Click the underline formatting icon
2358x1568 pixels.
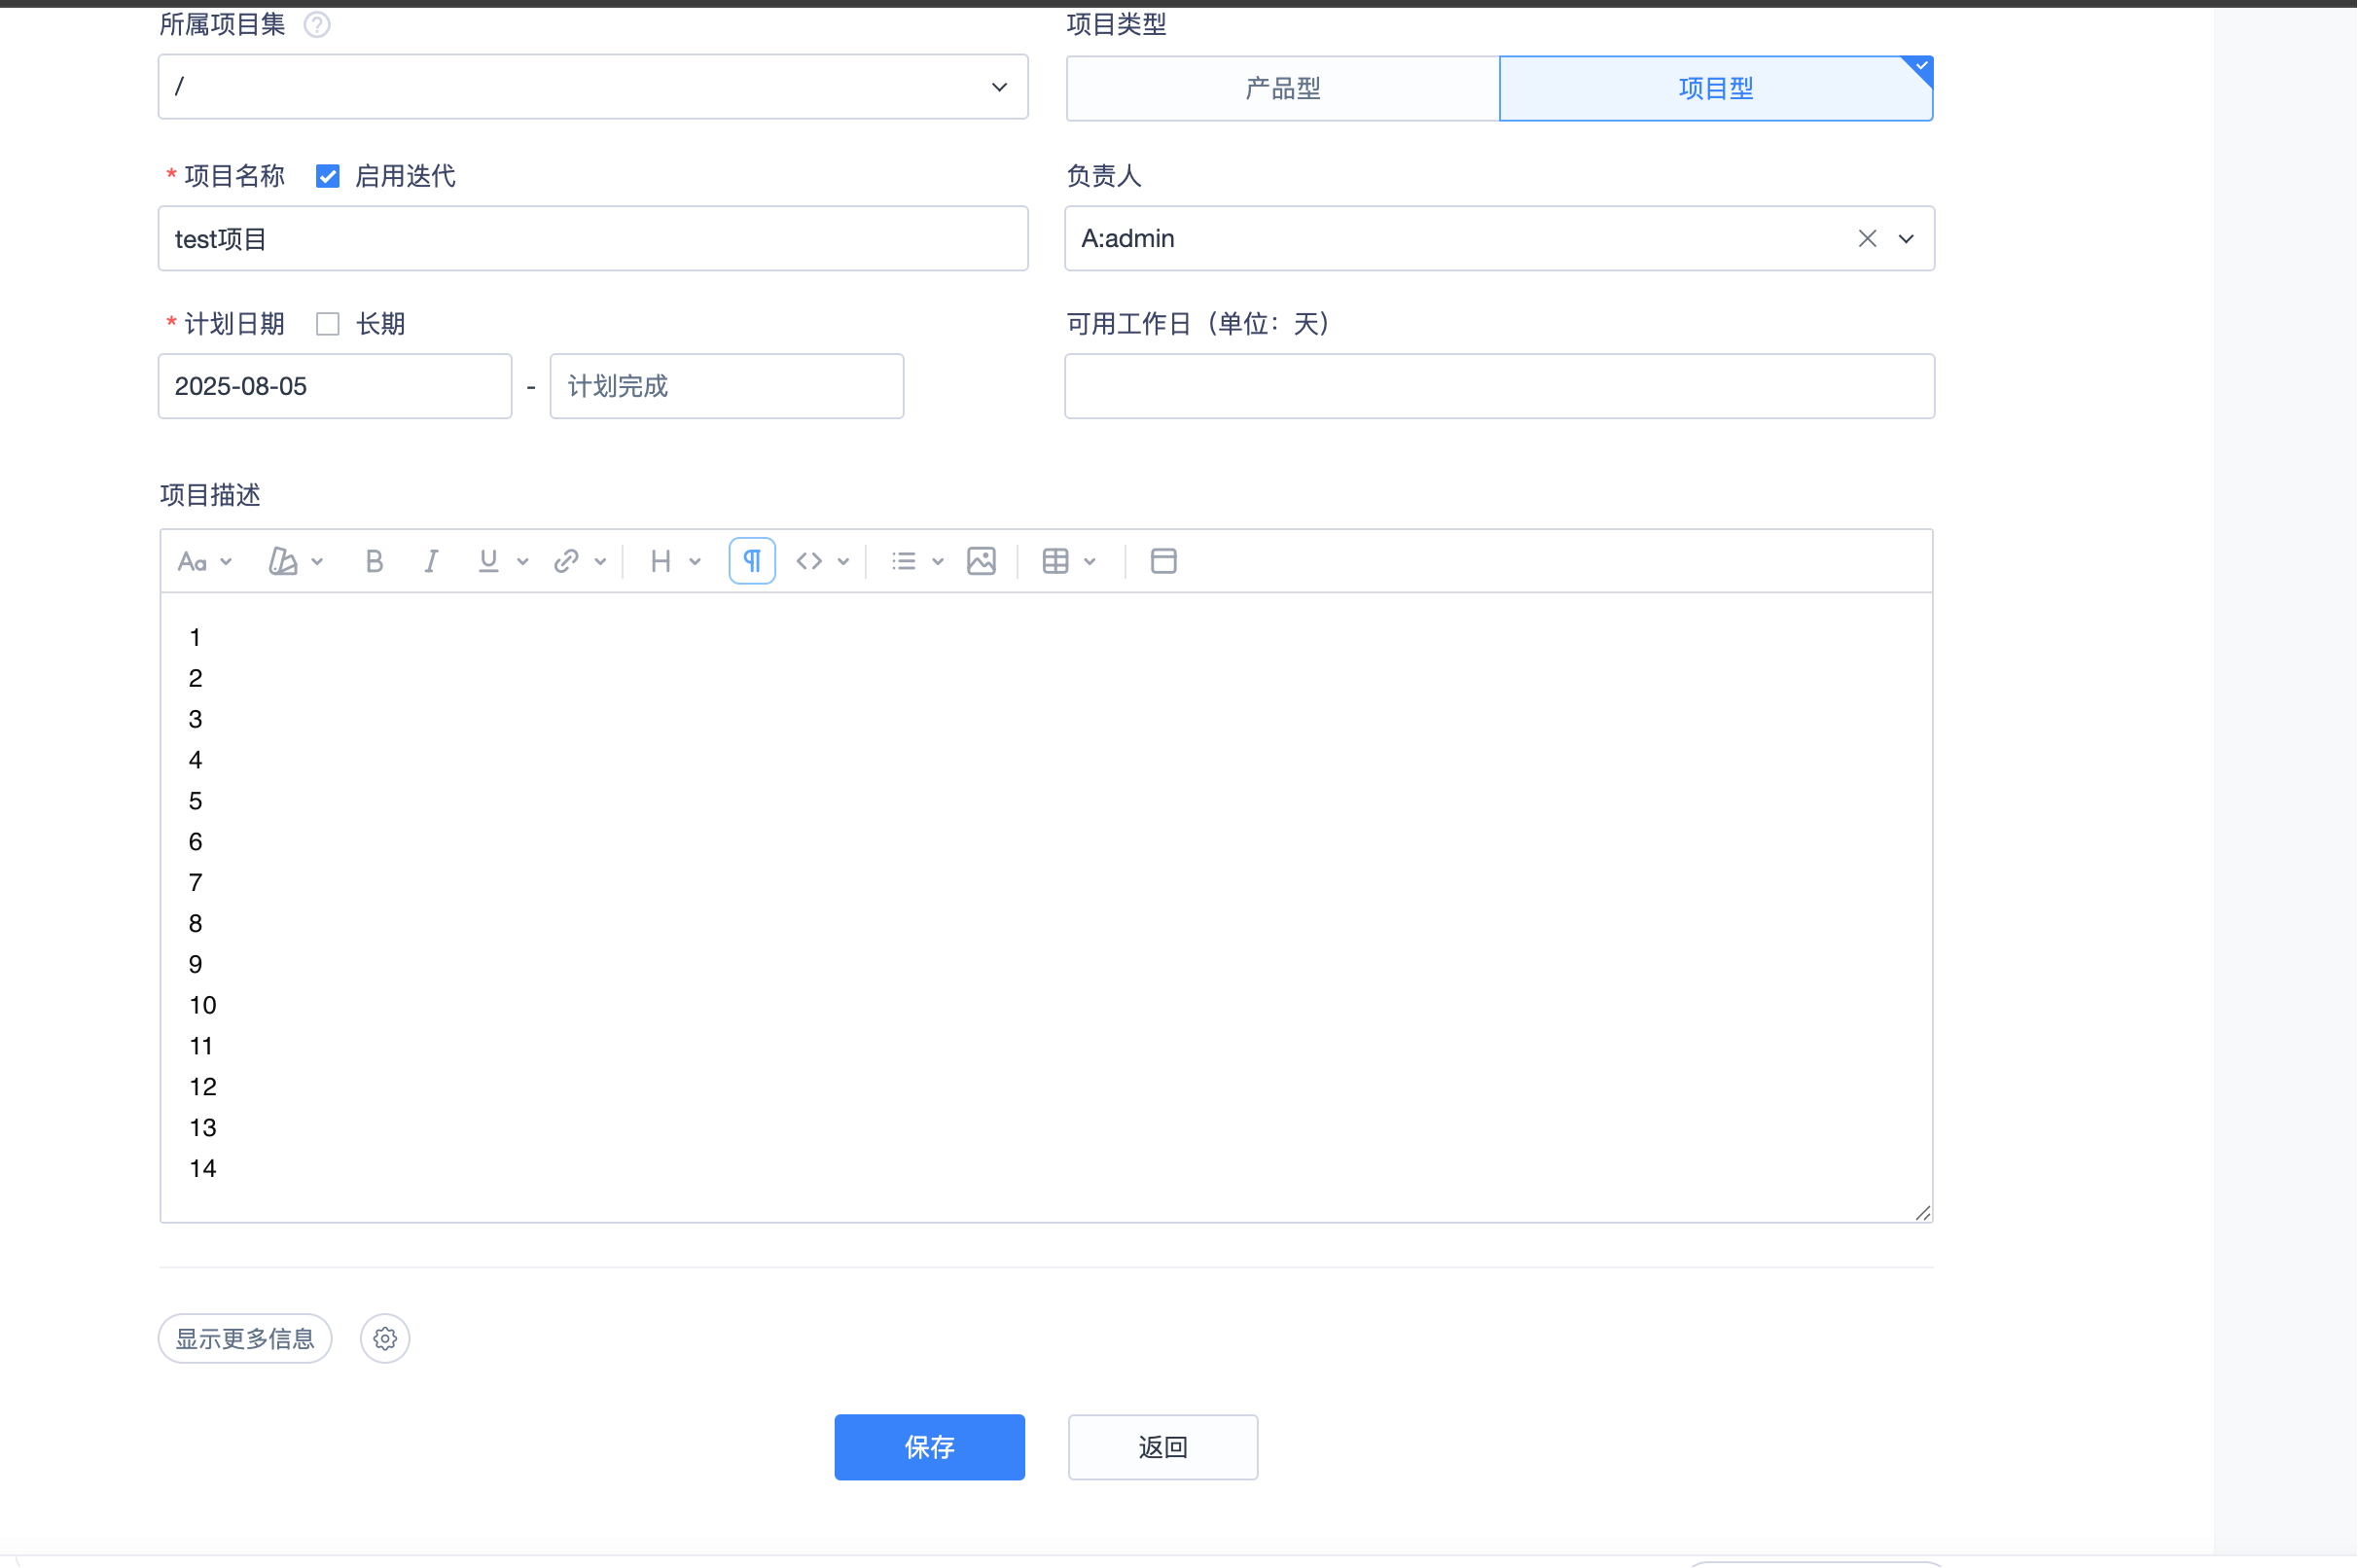(x=488, y=561)
